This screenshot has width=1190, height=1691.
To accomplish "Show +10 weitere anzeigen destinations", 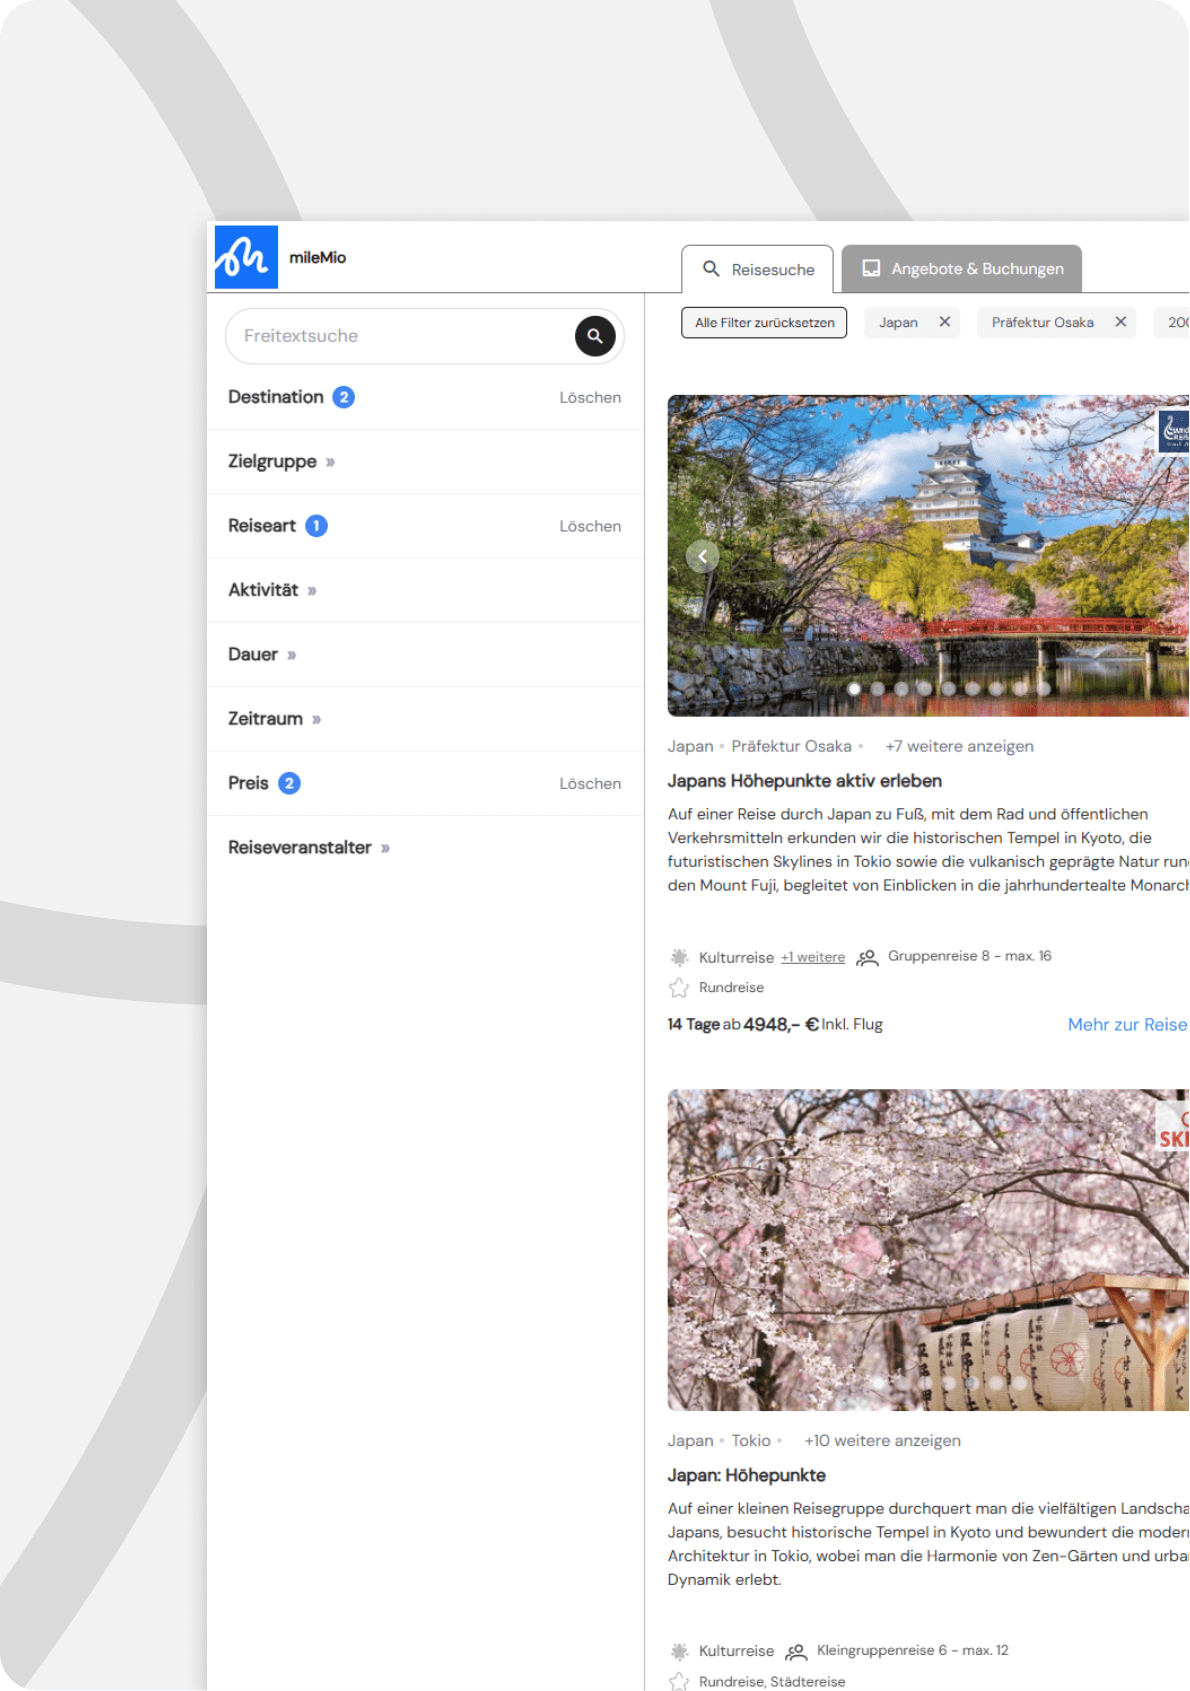I will [x=882, y=1441].
